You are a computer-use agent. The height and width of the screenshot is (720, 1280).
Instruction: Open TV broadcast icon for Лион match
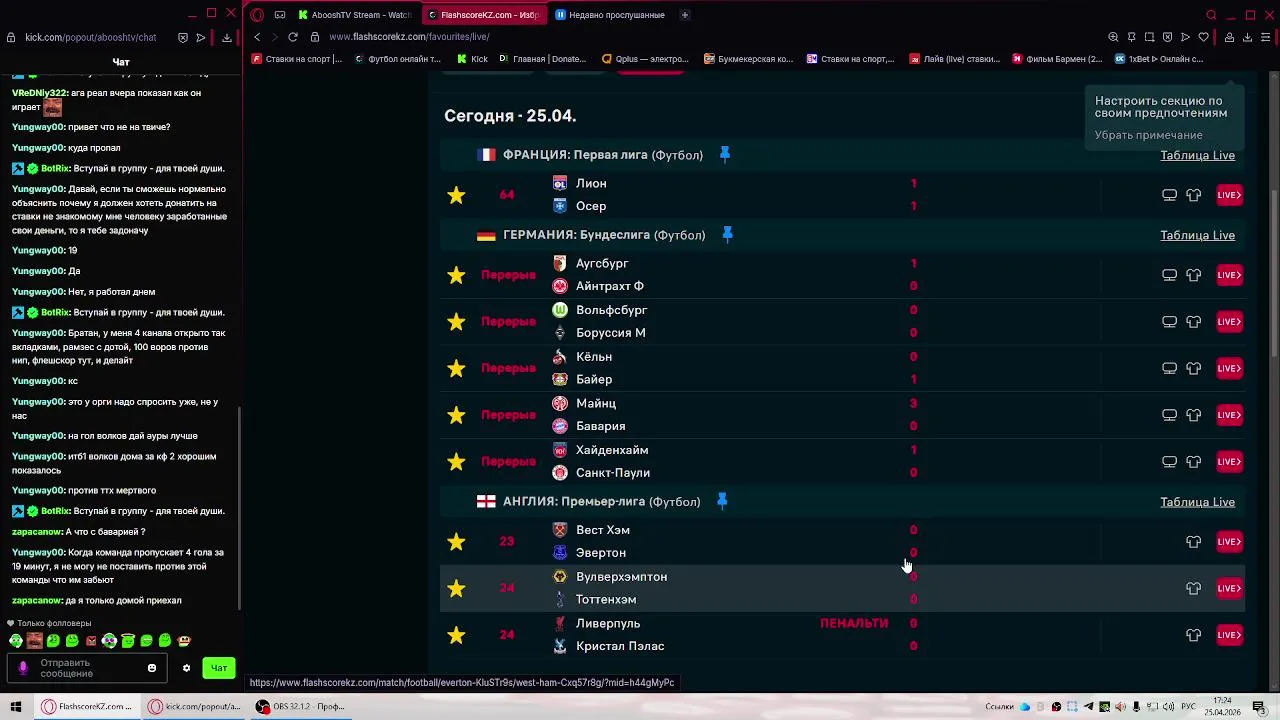click(x=1169, y=195)
